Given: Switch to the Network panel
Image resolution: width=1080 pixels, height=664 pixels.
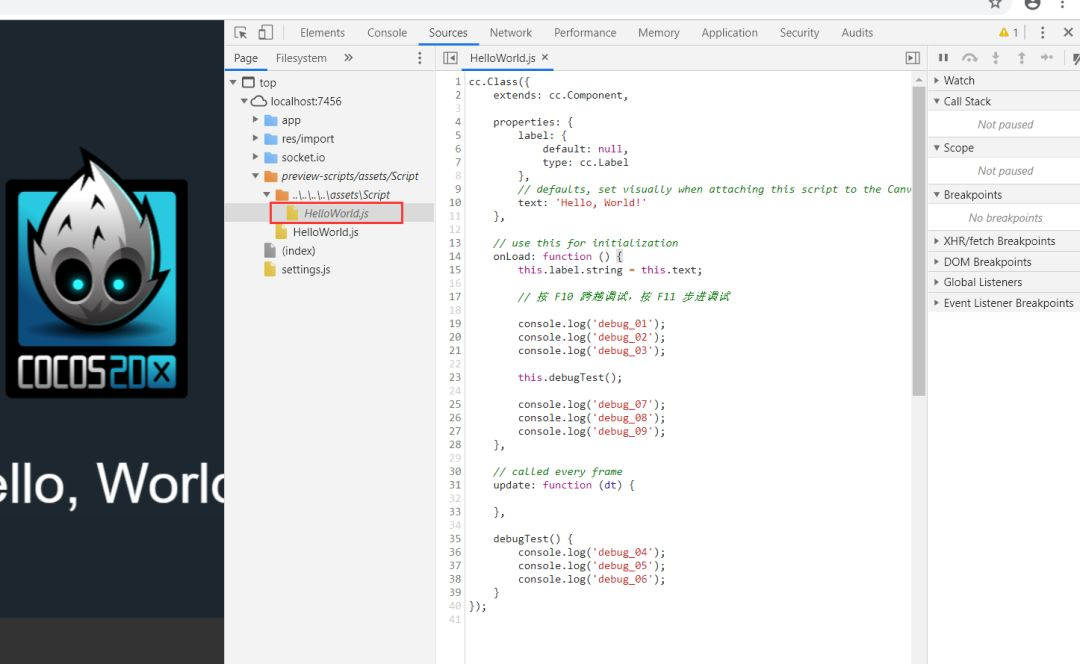Looking at the screenshot, I should 510,32.
